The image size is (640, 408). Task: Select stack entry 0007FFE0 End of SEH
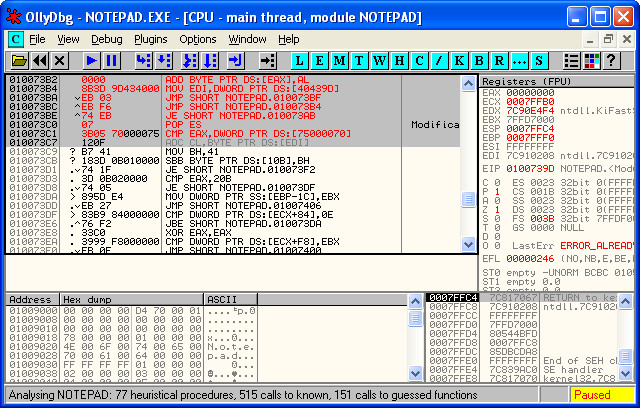click(522, 361)
